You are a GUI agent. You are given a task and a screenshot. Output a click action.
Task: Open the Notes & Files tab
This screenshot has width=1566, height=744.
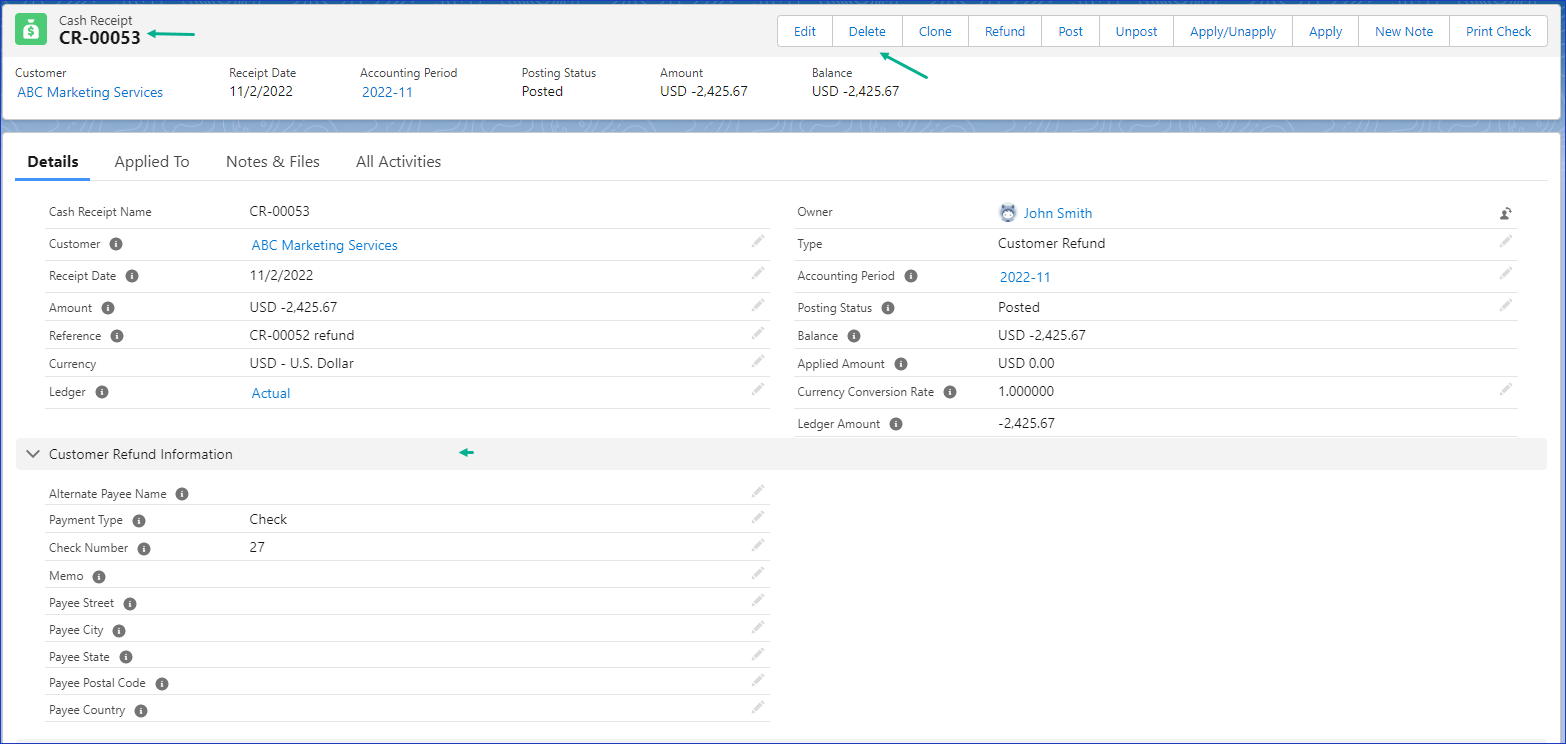[273, 161]
